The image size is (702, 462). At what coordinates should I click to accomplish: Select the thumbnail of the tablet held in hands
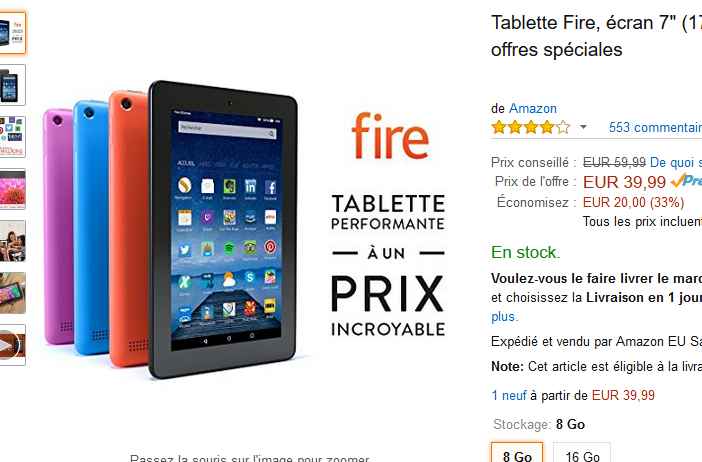coord(13,293)
